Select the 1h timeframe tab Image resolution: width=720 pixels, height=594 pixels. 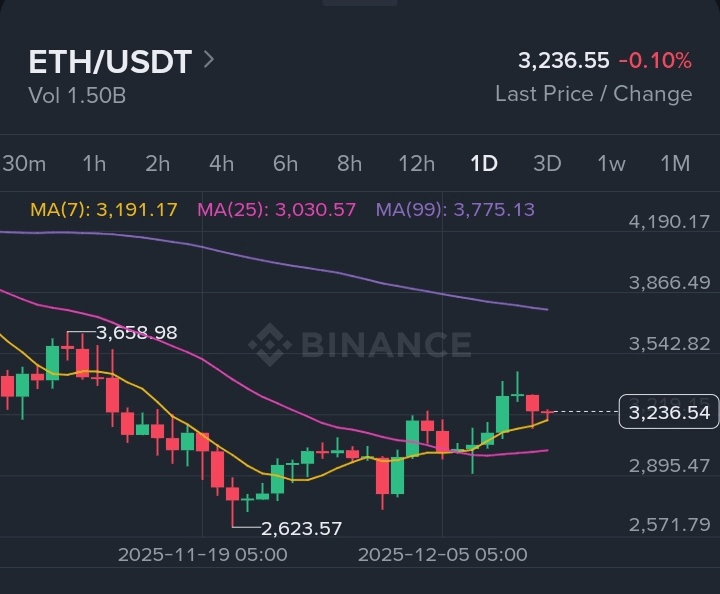pos(94,163)
